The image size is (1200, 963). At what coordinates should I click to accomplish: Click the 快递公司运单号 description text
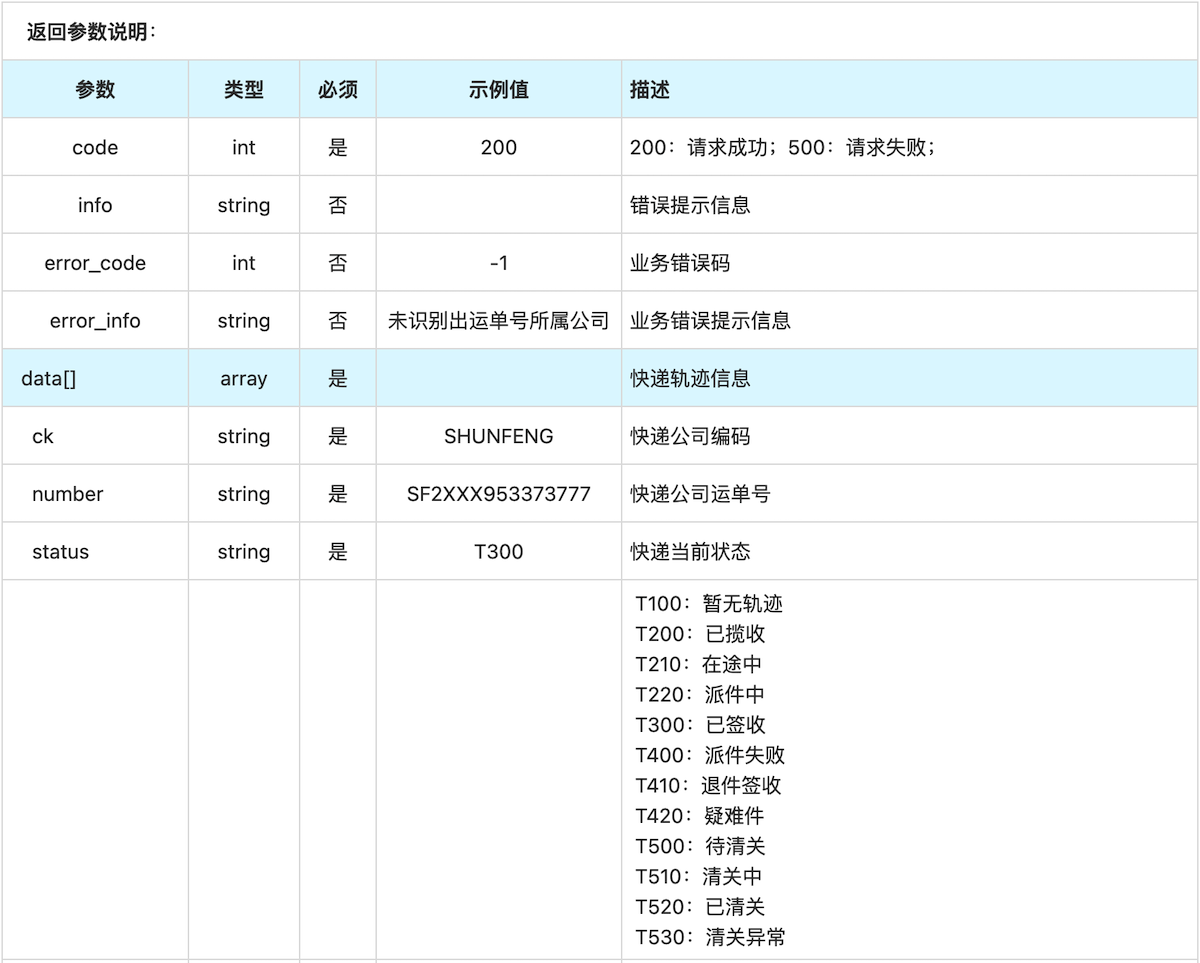click(700, 494)
